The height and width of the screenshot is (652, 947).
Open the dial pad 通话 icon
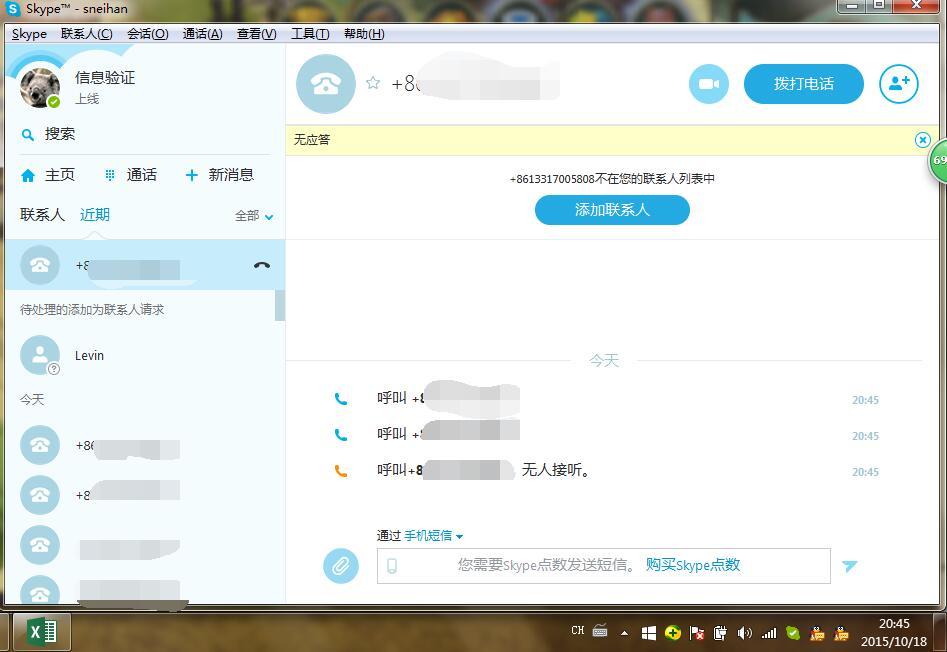click(110, 175)
